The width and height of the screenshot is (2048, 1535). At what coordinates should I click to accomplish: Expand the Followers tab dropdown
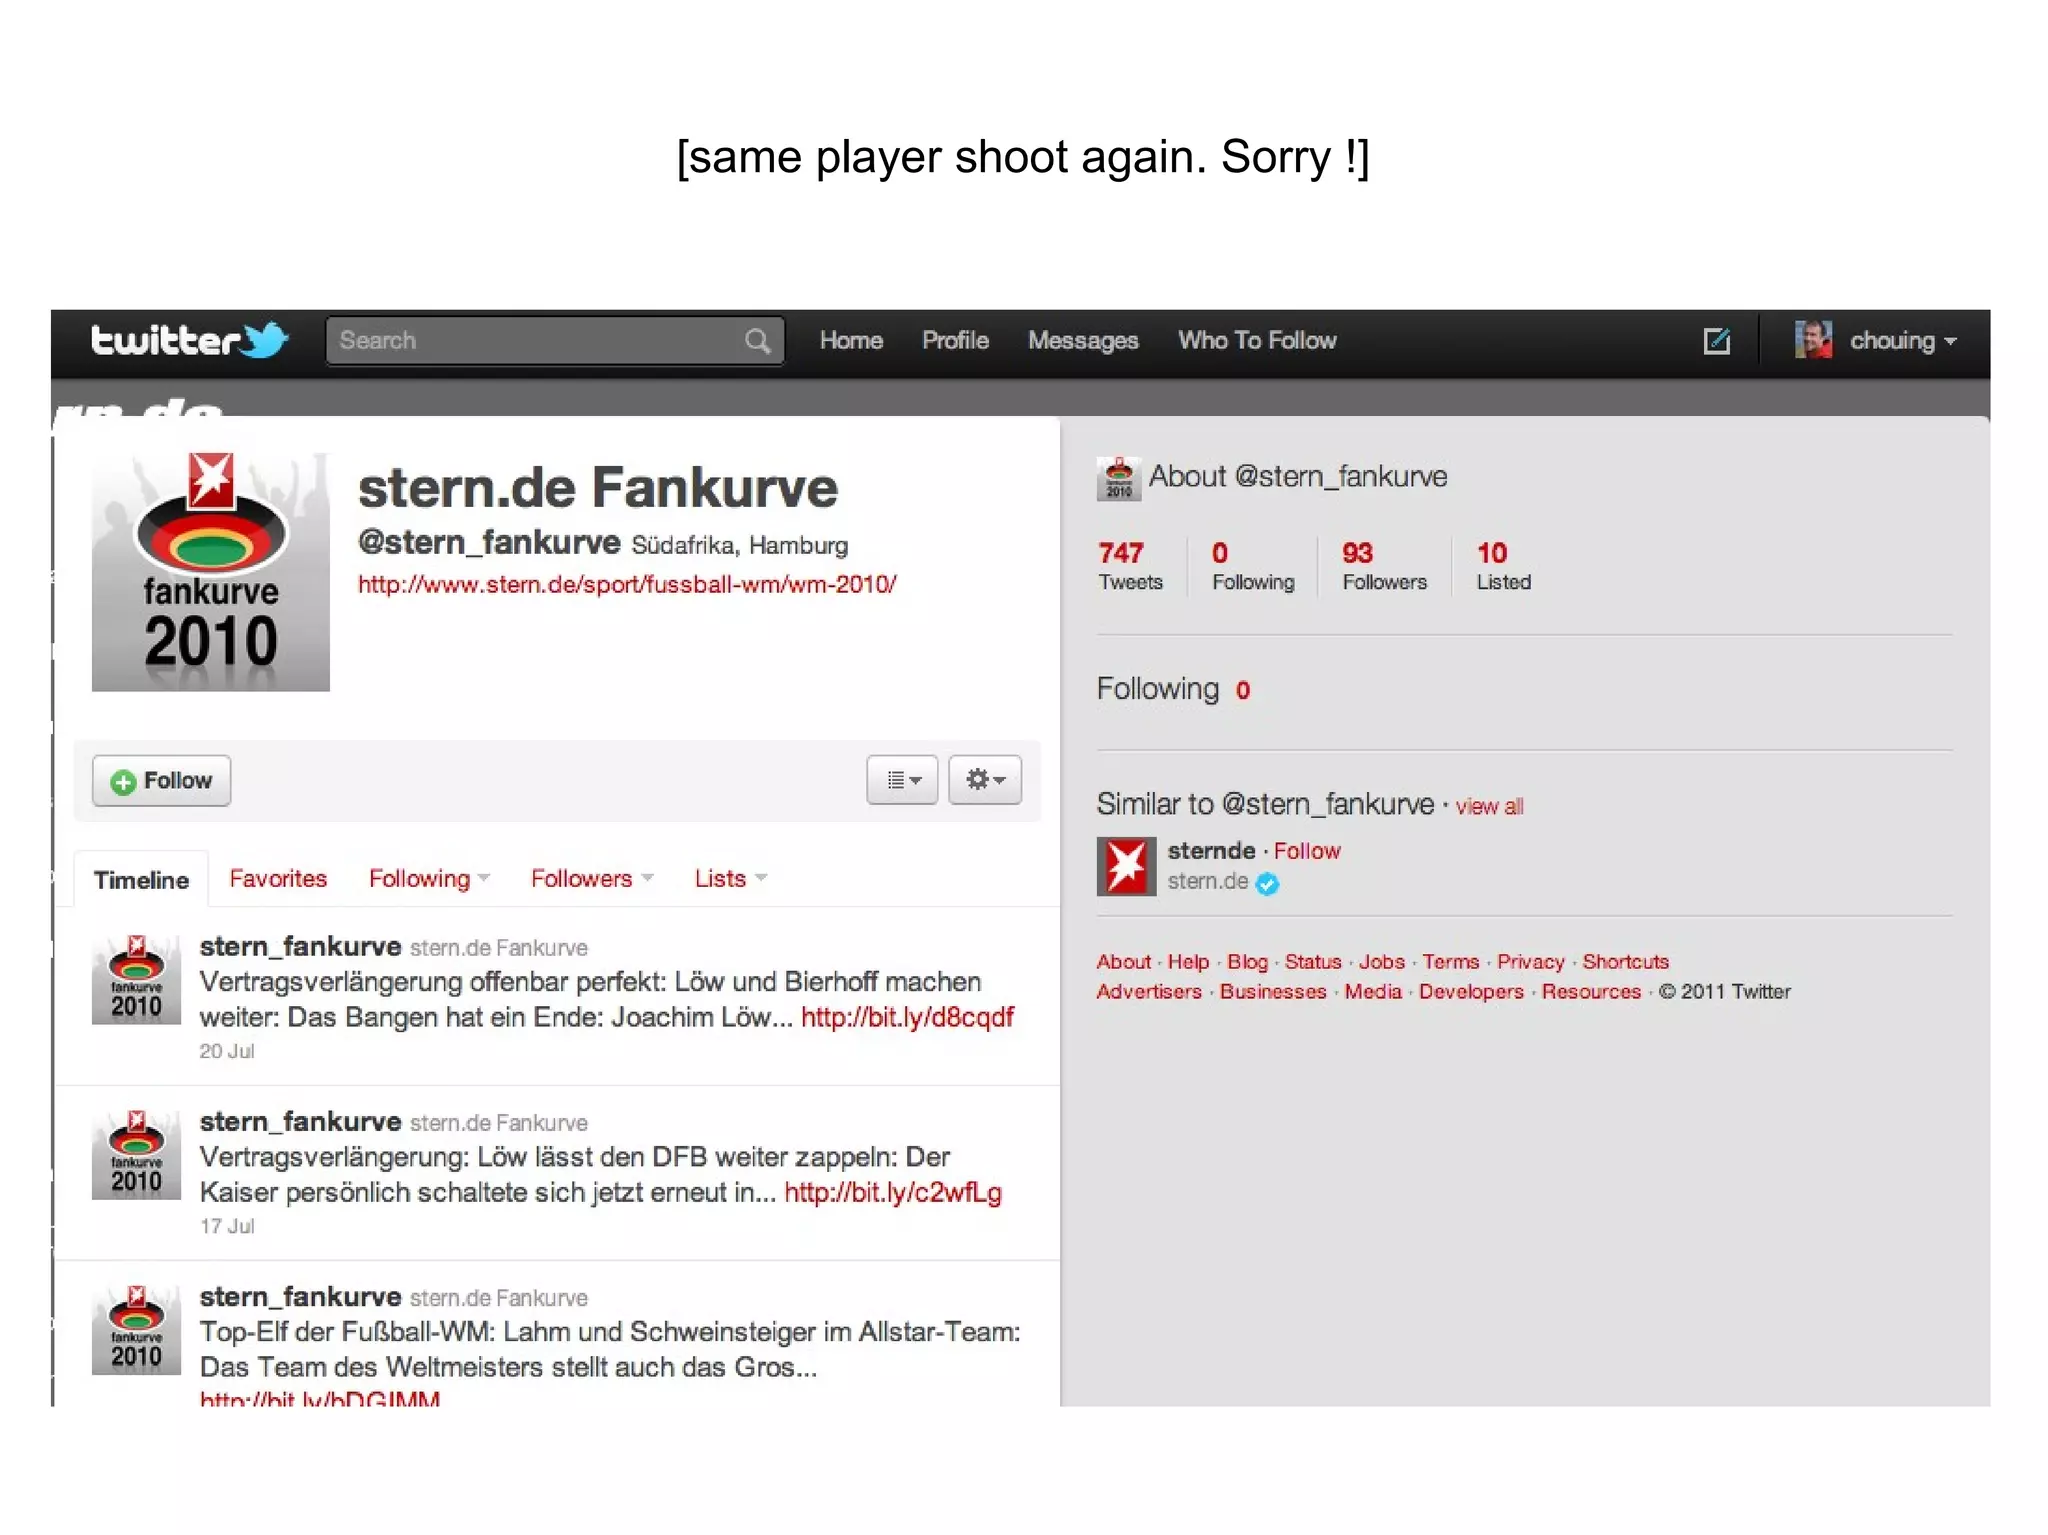pos(592,879)
